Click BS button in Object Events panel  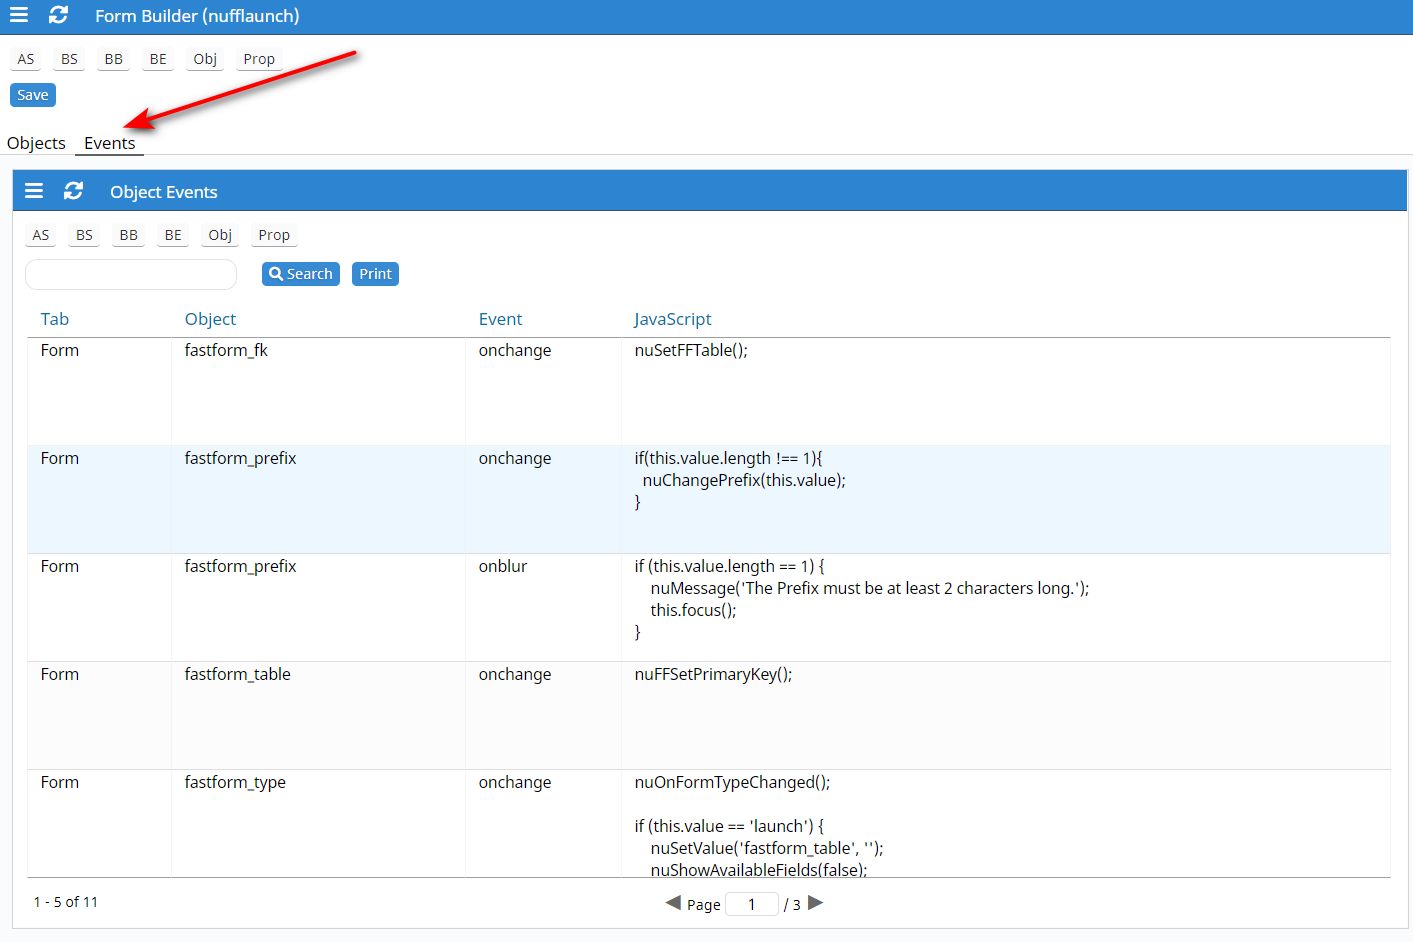84,235
